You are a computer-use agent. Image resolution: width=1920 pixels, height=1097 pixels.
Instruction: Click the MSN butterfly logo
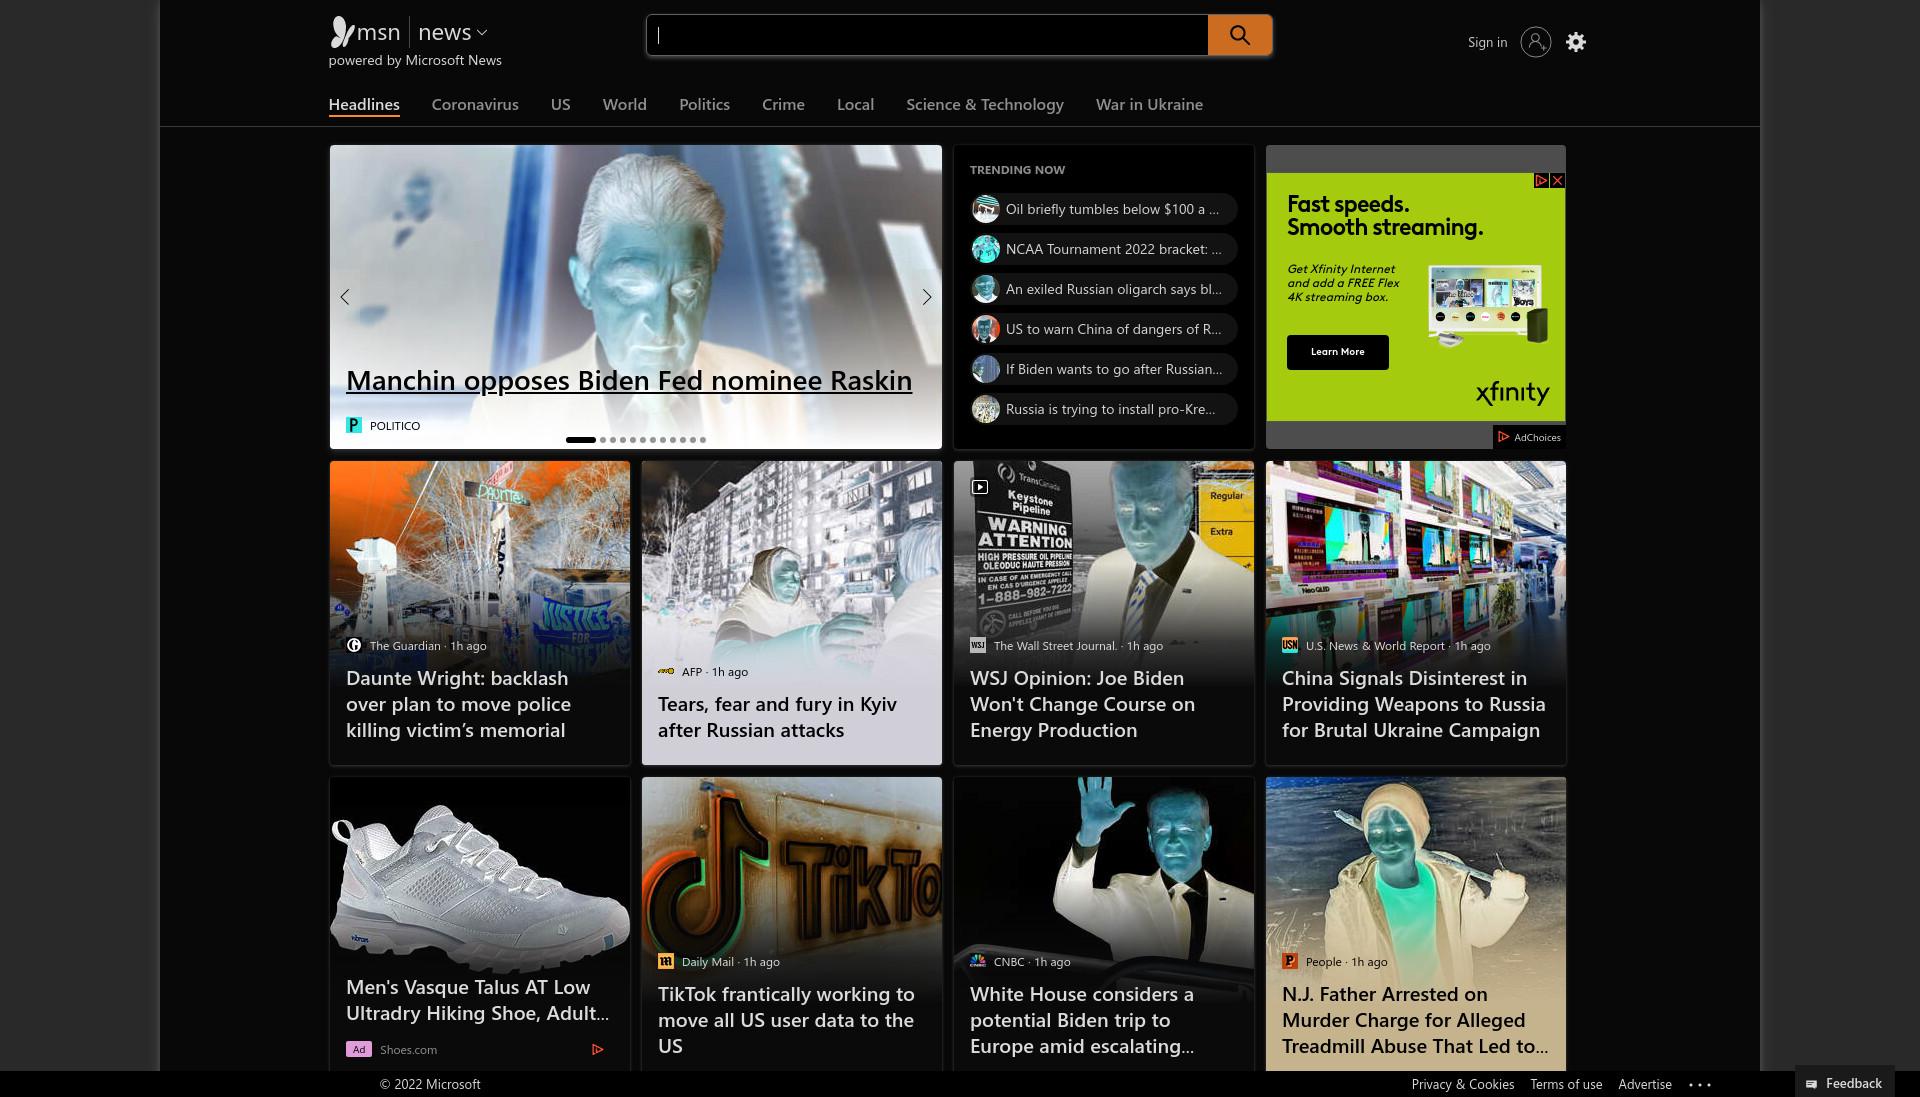pos(342,32)
